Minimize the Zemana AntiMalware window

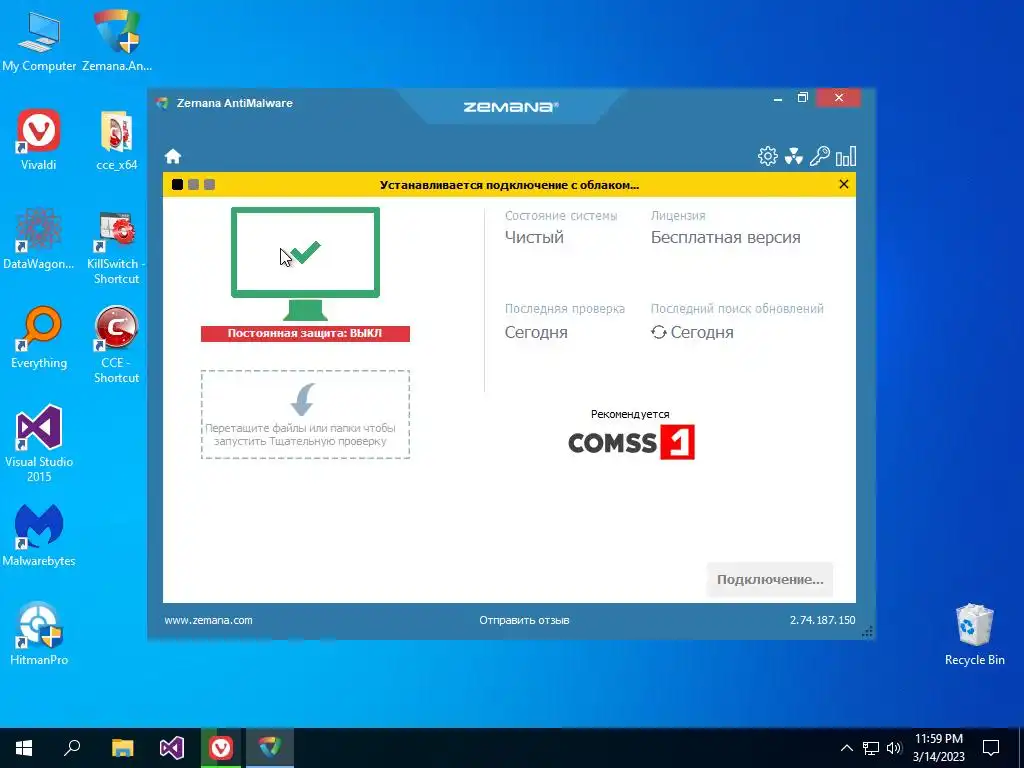click(778, 99)
